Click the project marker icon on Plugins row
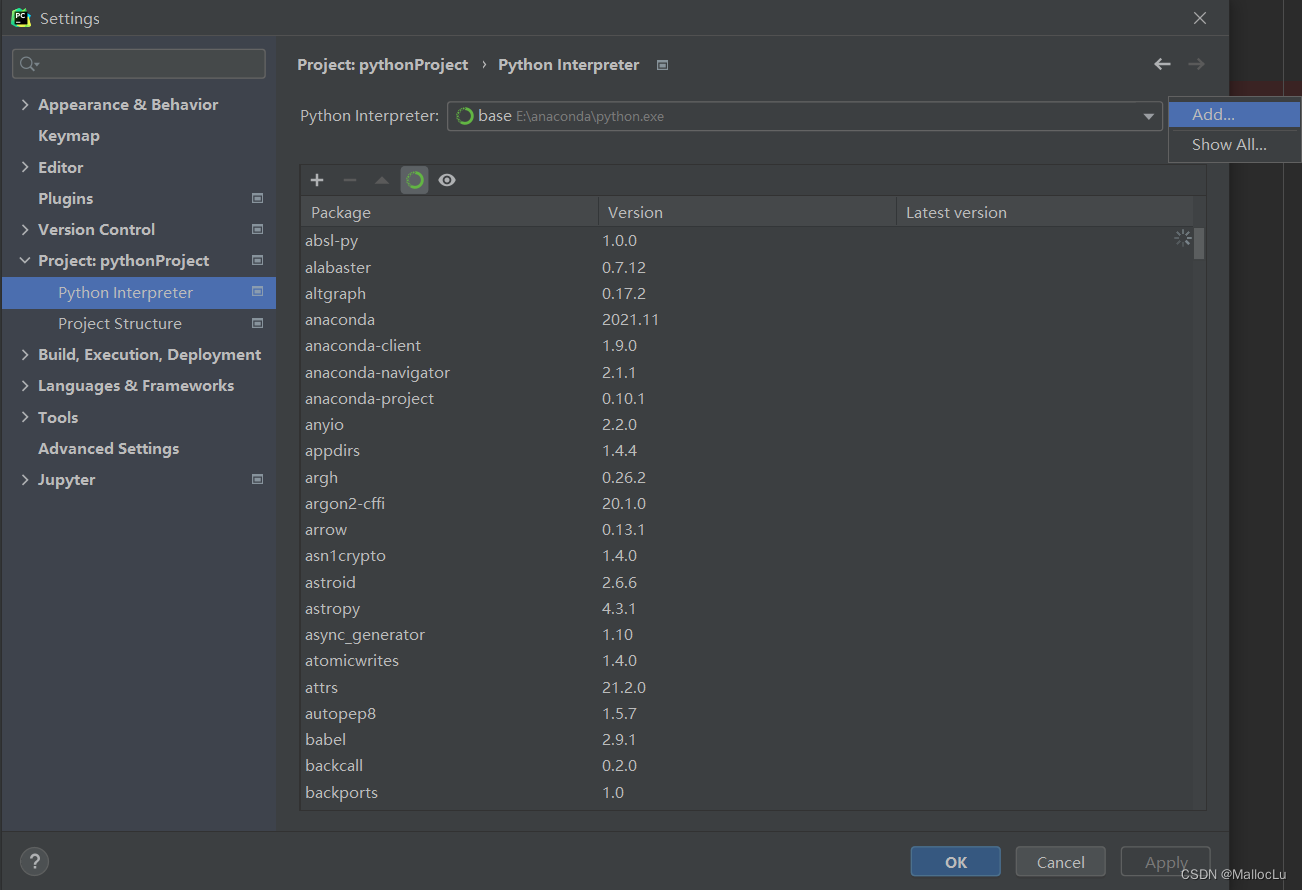Image resolution: width=1302 pixels, height=890 pixels. click(x=257, y=198)
